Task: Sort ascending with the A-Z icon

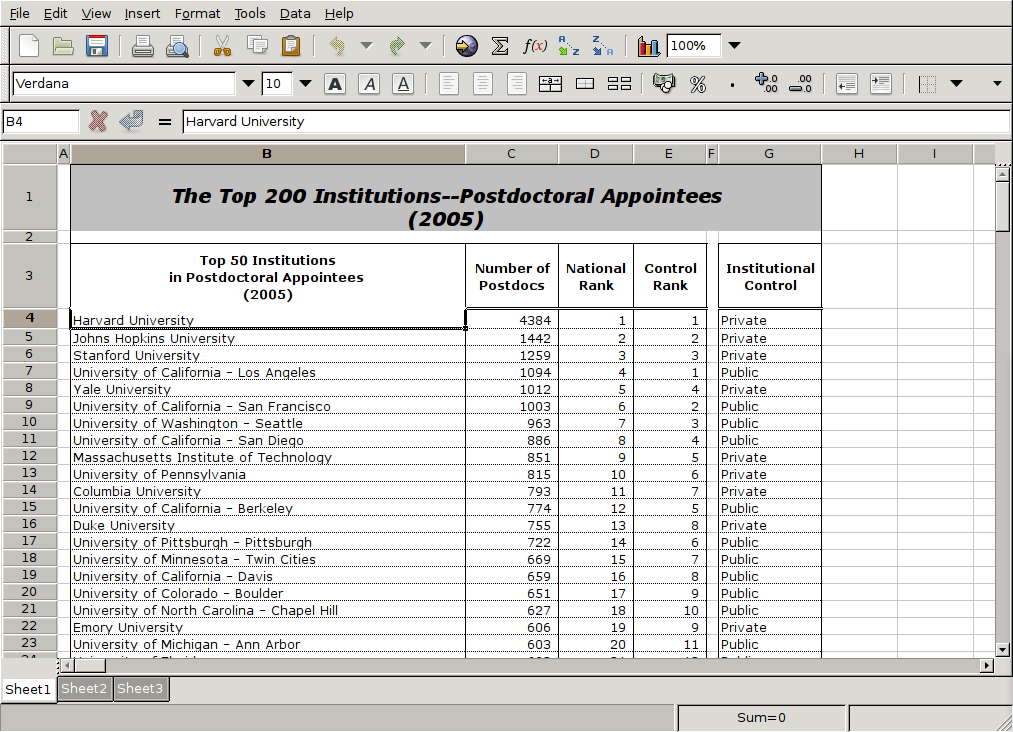Action: click(x=569, y=46)
